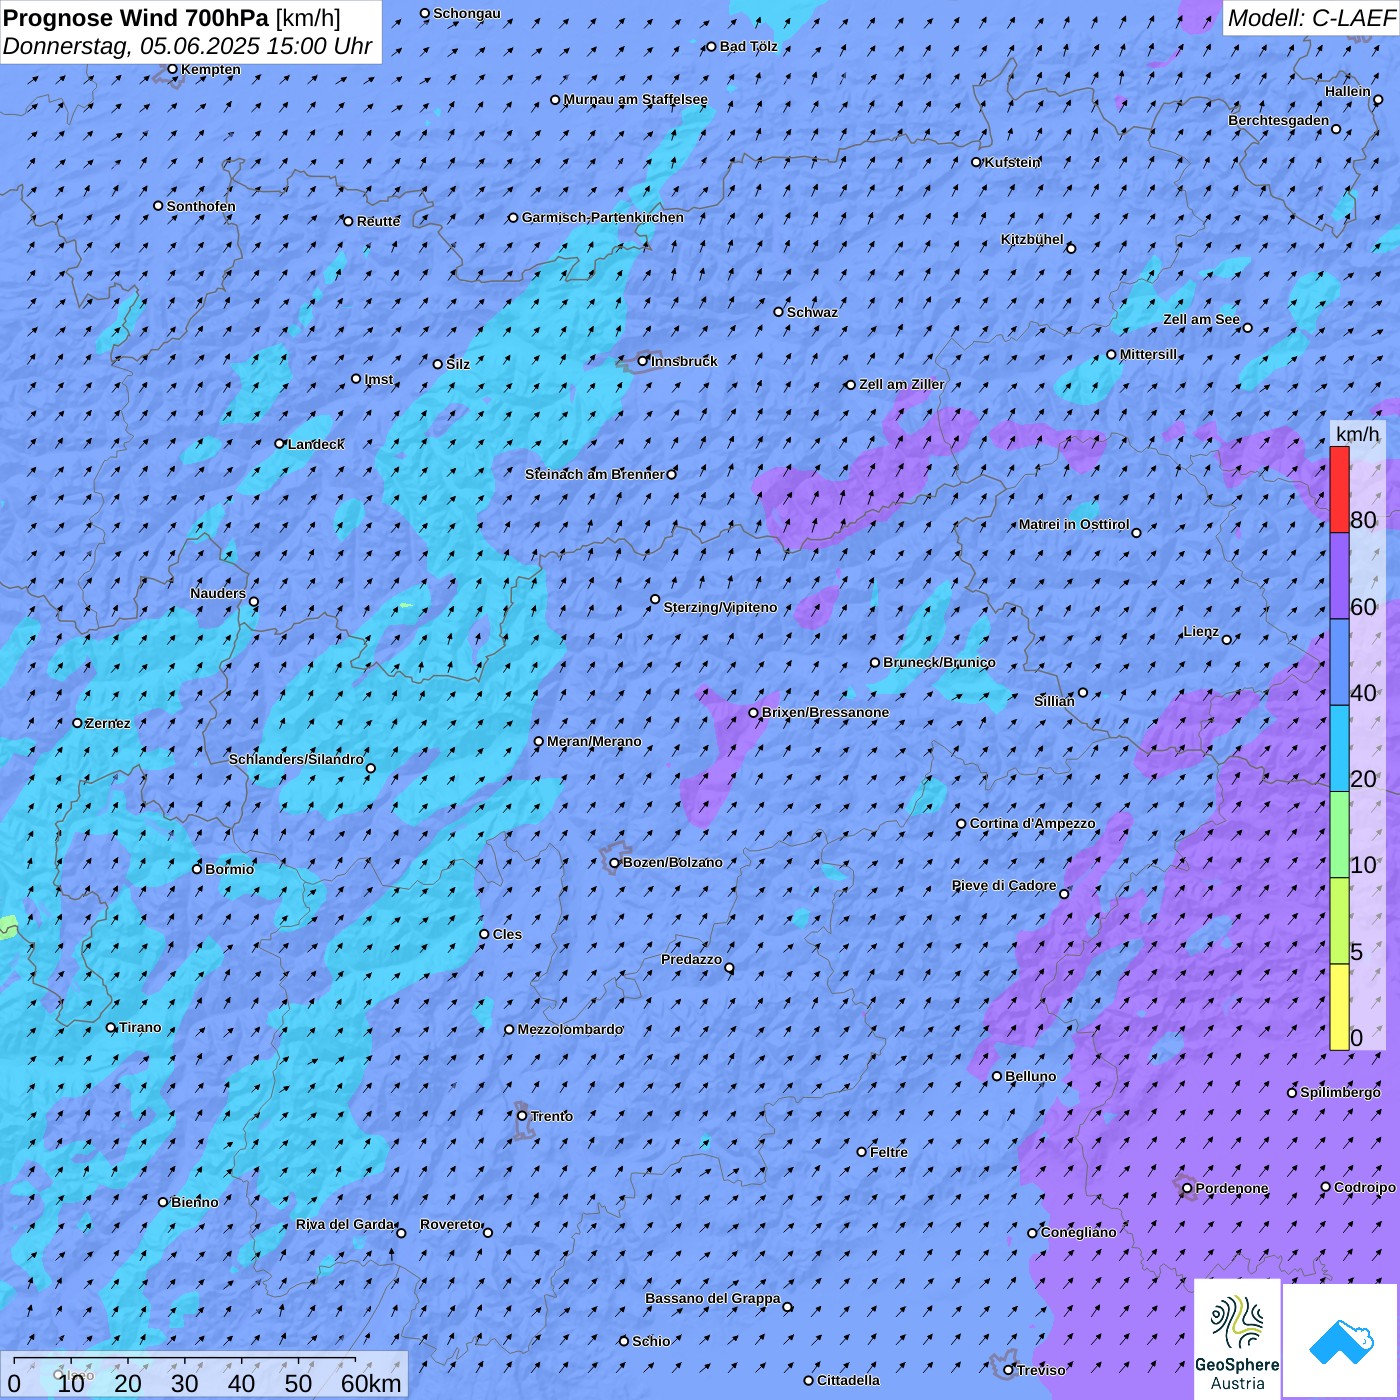Click the 'Riva del Garda' label
Image resolution: width=1400 pixels, height=1400 pixels.
coord(345,1224)
